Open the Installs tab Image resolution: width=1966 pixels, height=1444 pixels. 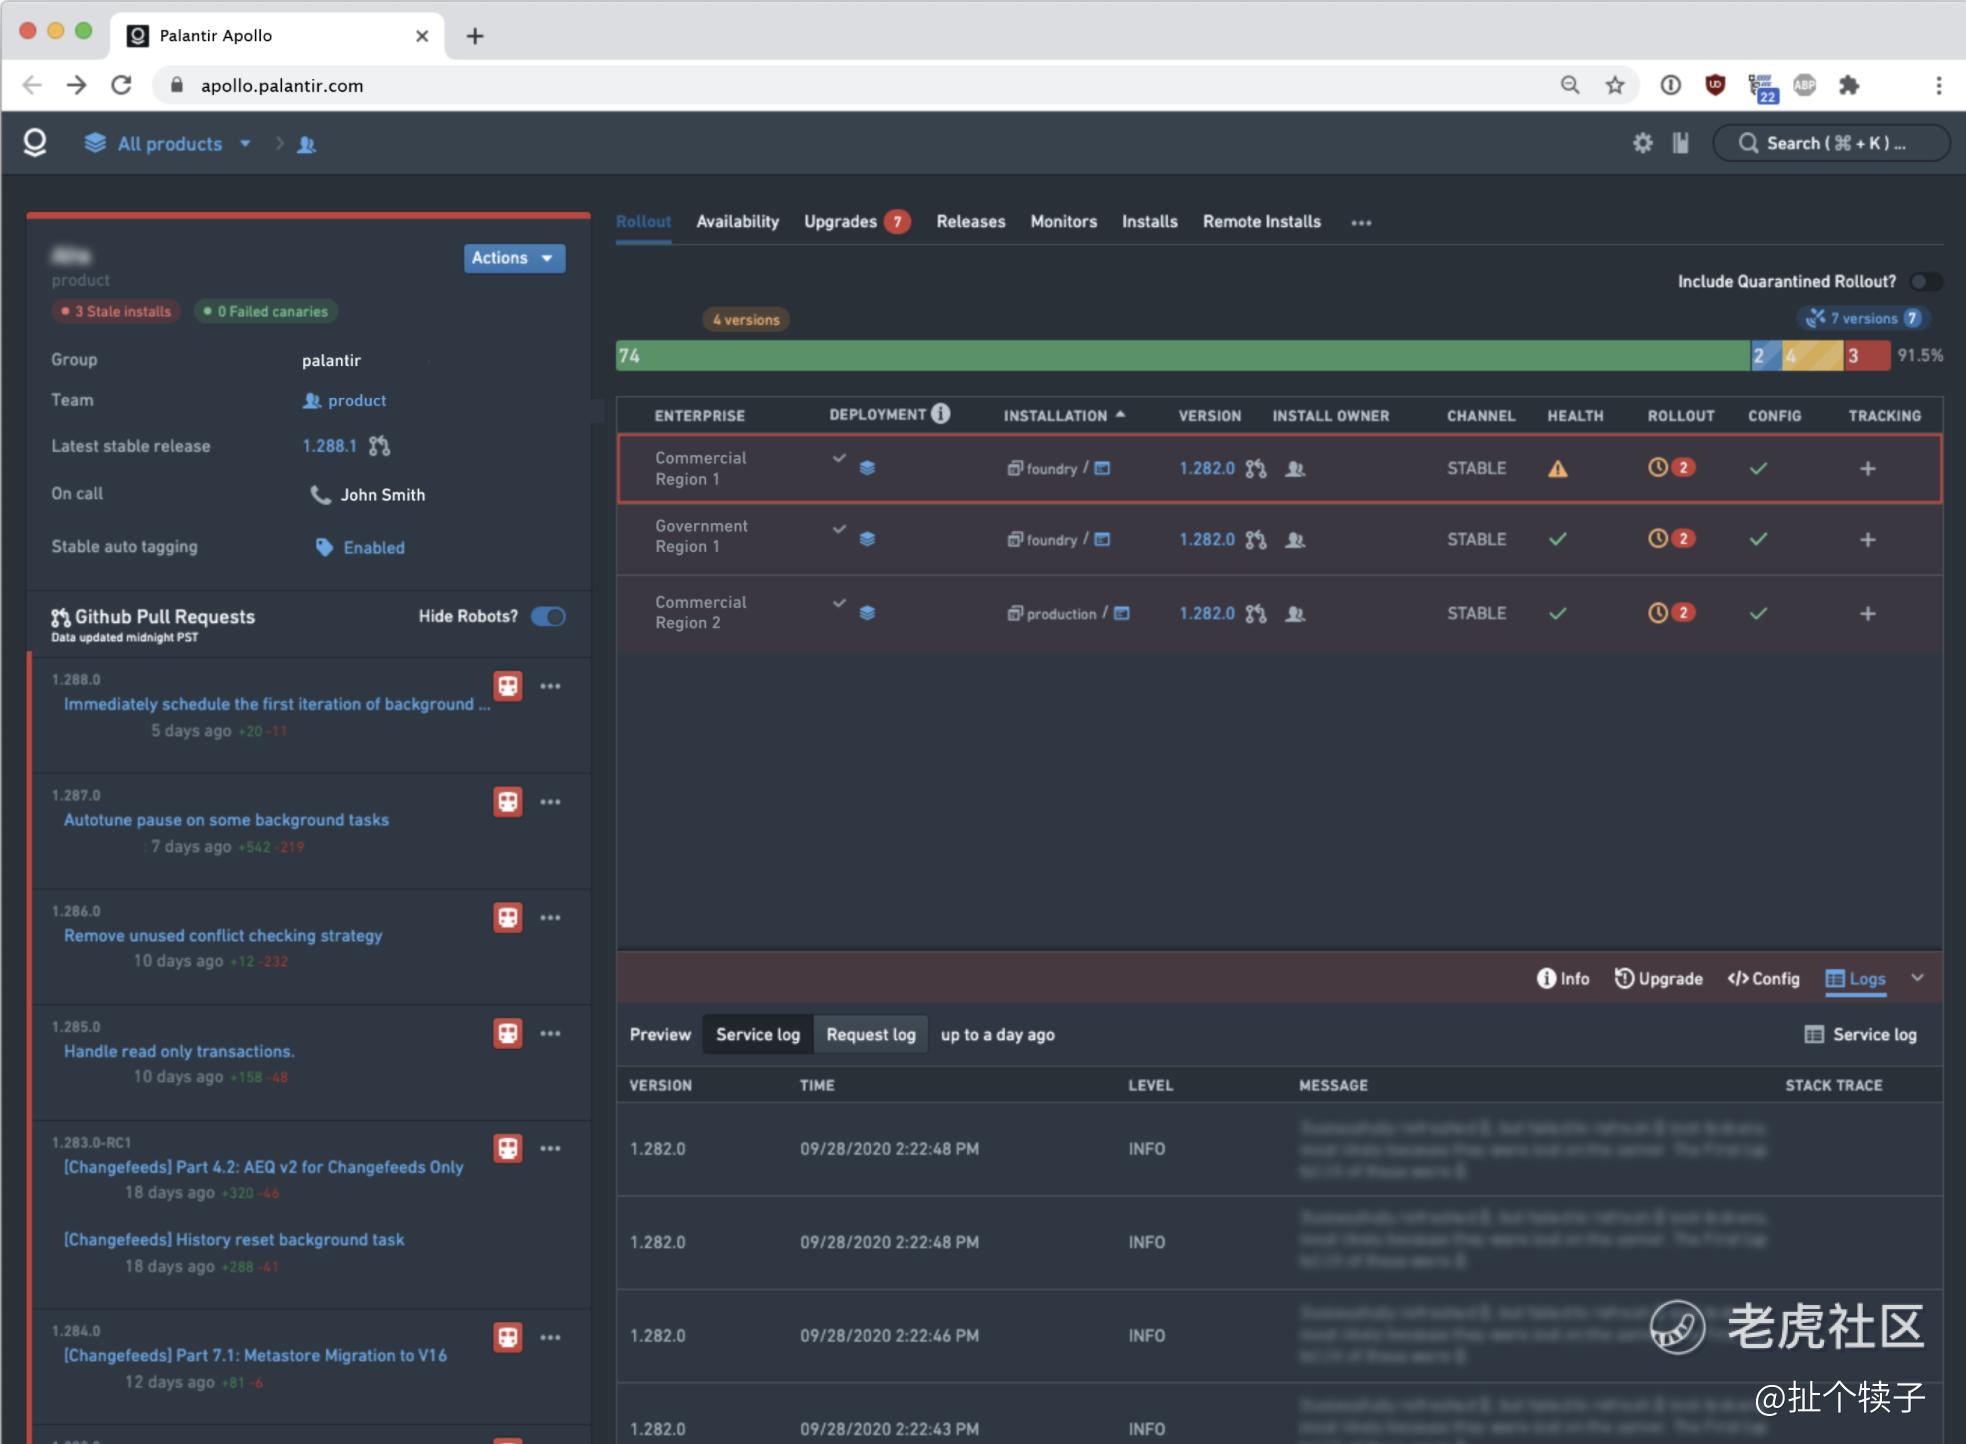1149,222
